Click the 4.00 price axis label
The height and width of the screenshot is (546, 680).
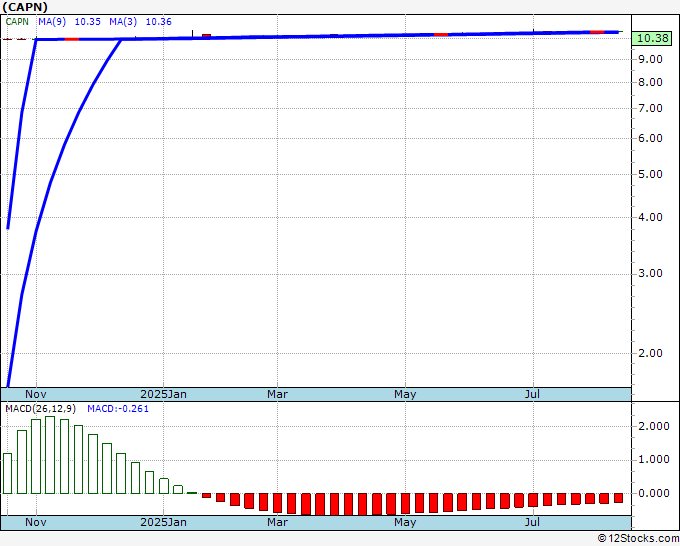pyautogui.click(x=651, y=217)
